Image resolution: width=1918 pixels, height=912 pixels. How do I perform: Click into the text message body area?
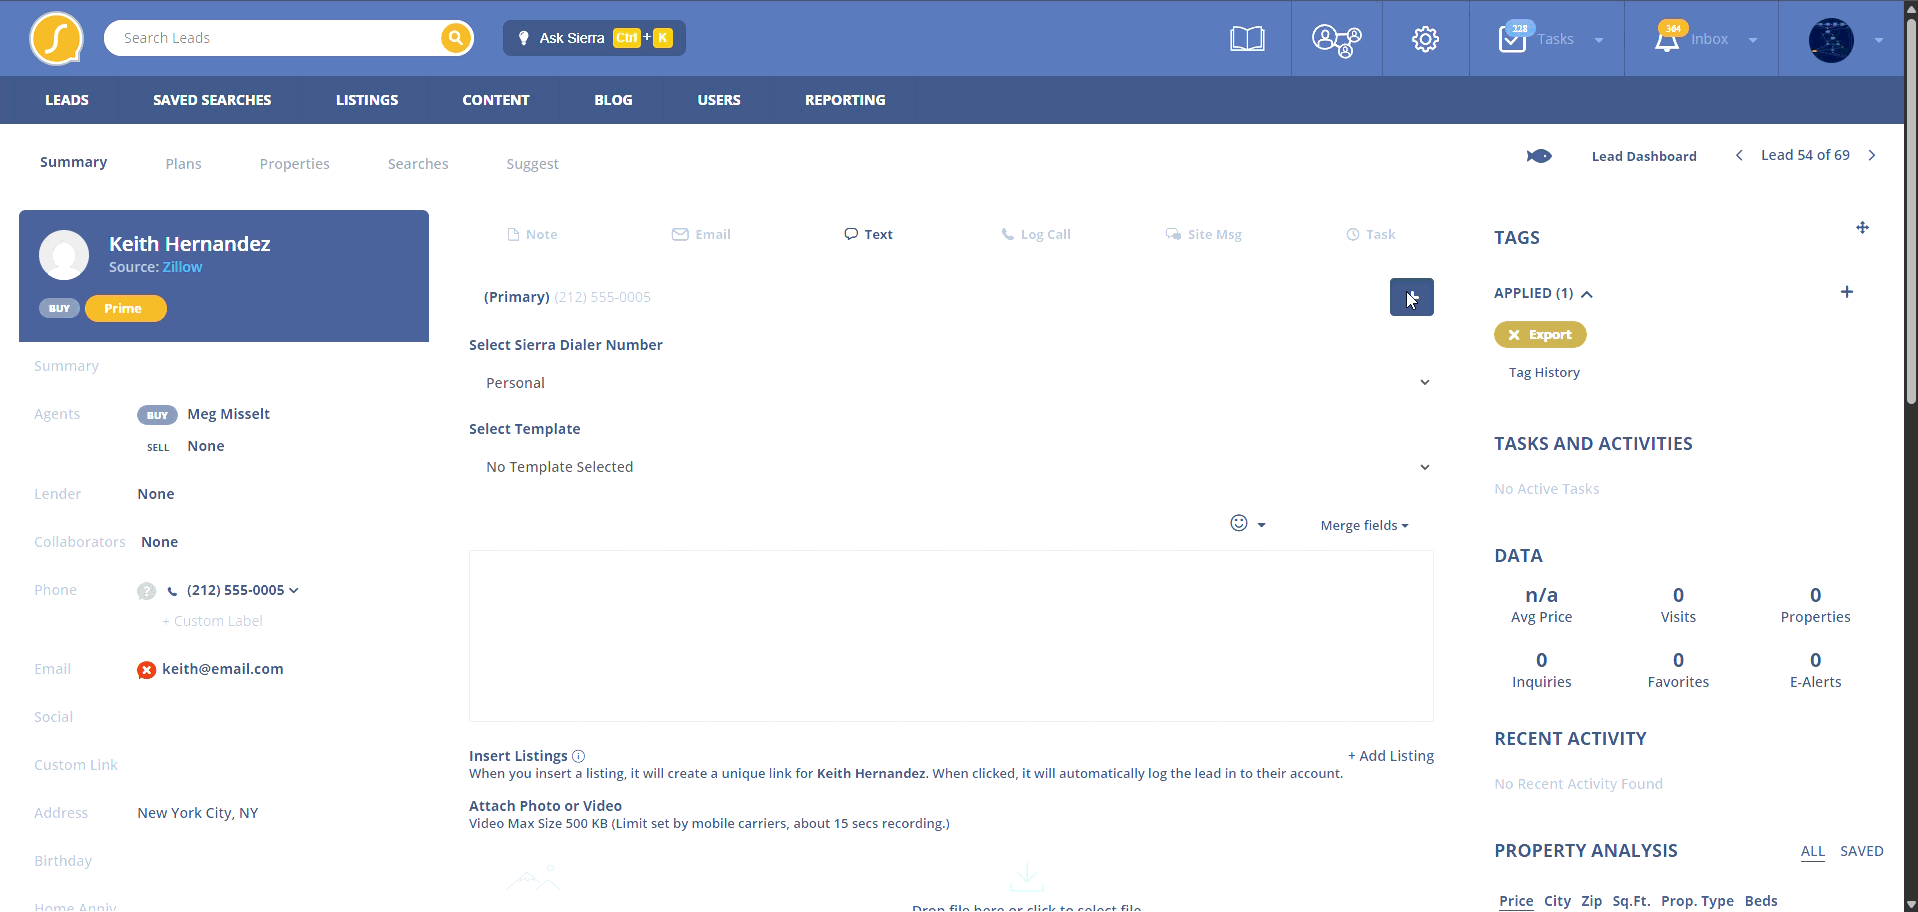click(951, 636)
